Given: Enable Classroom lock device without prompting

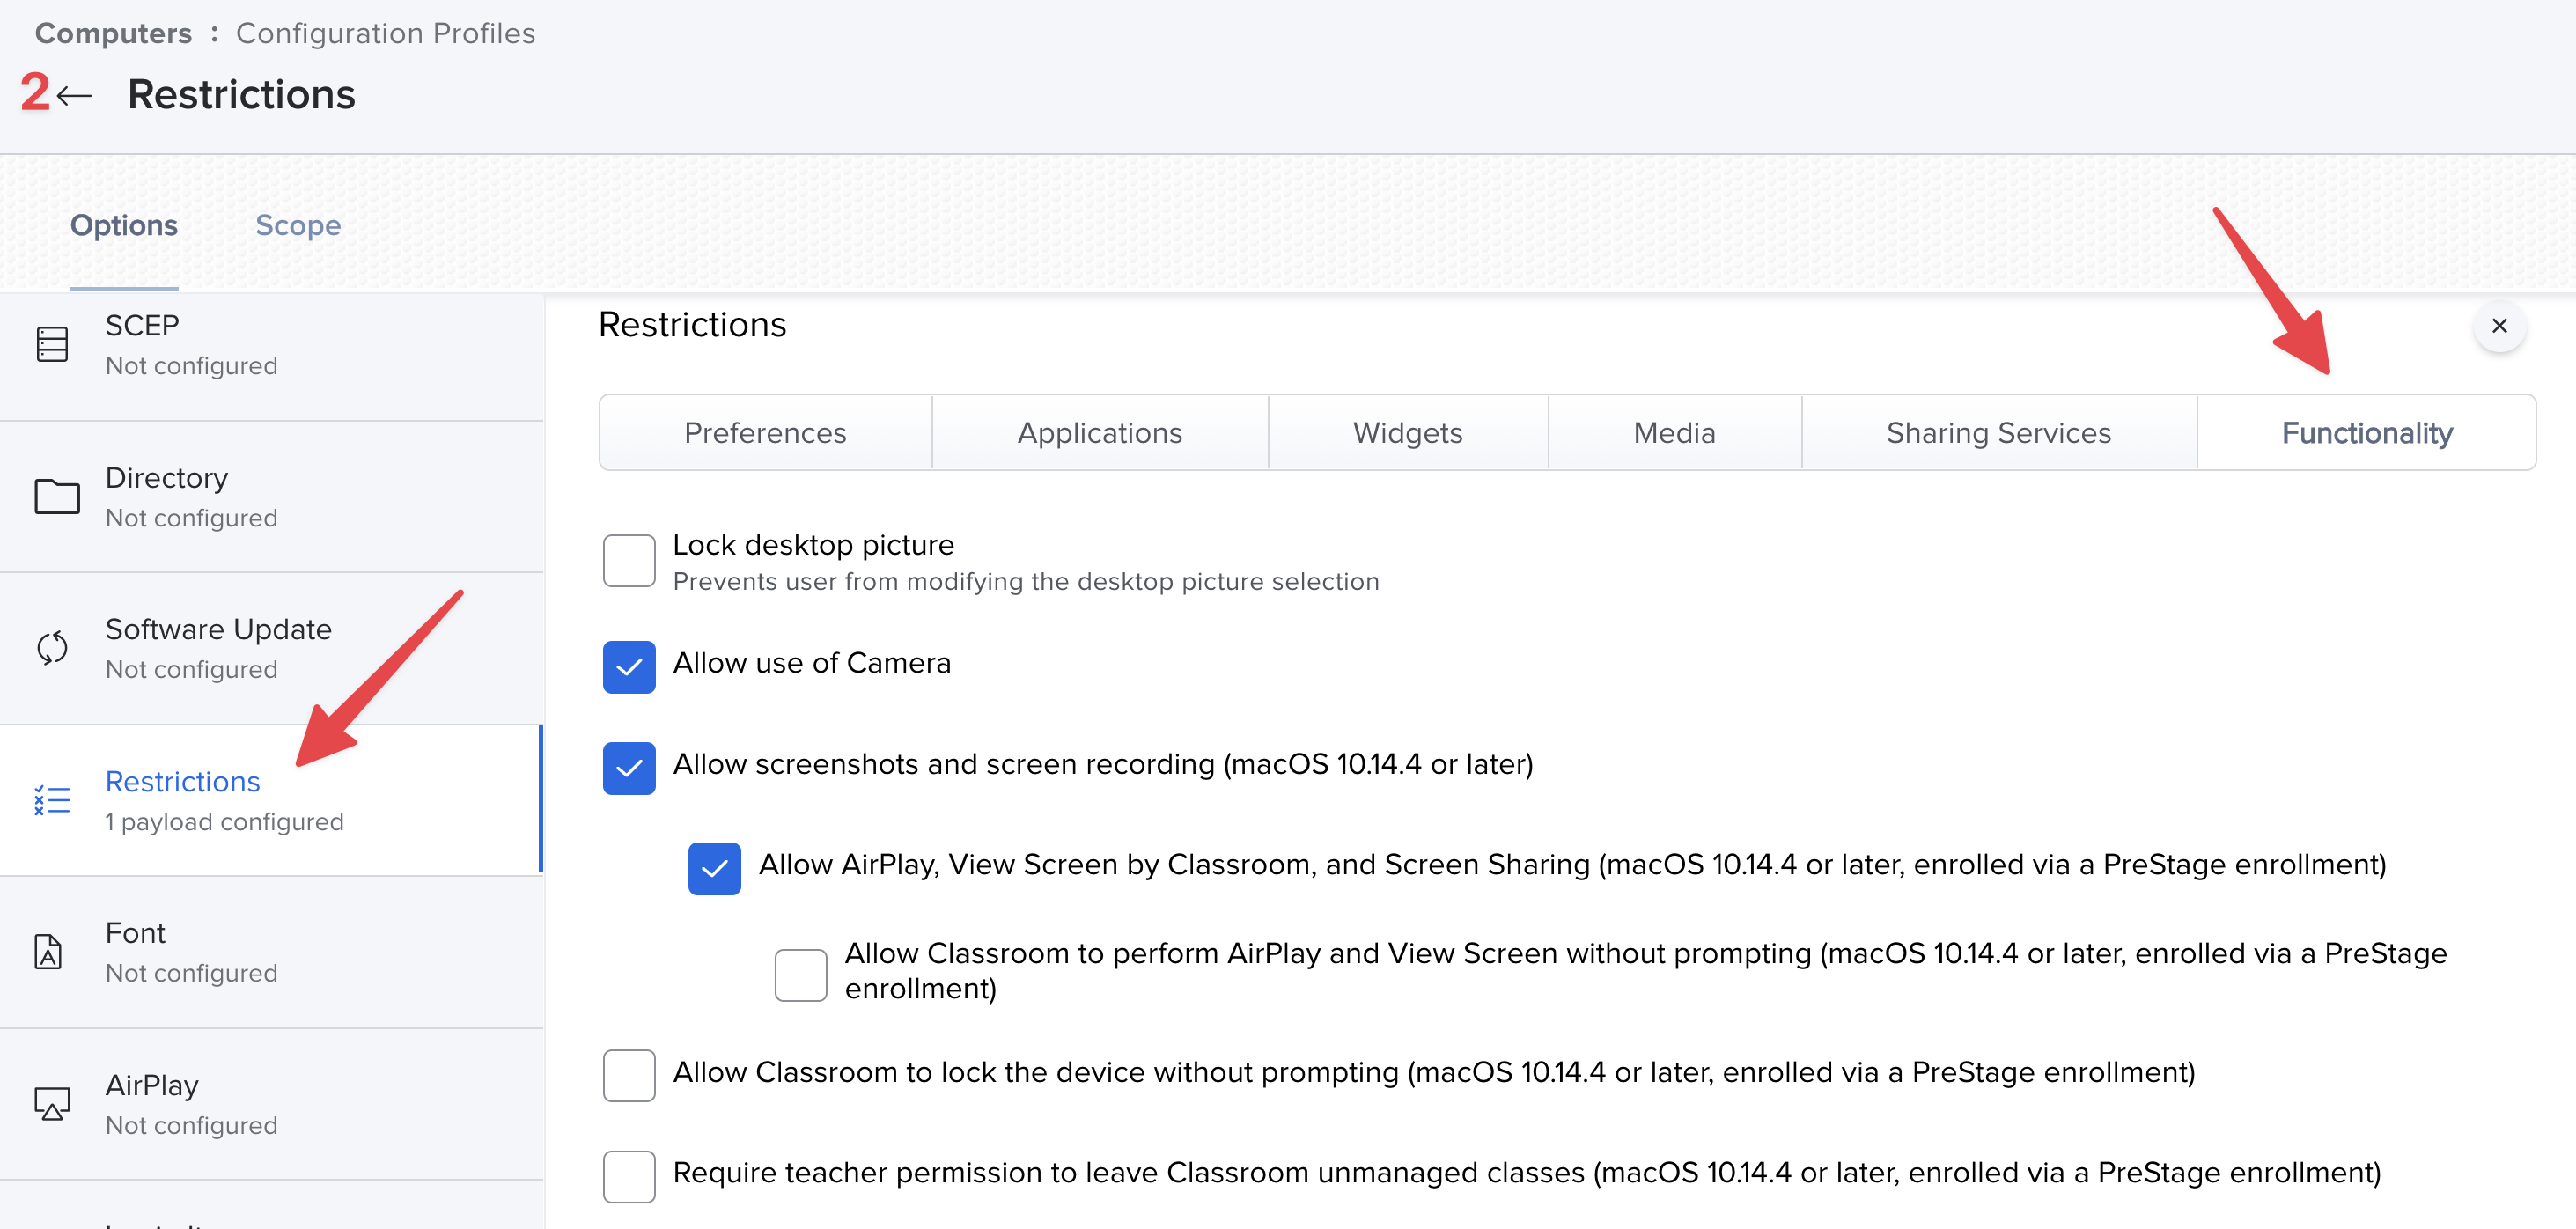Looking at the screenshot, I should coord(629,1075).
